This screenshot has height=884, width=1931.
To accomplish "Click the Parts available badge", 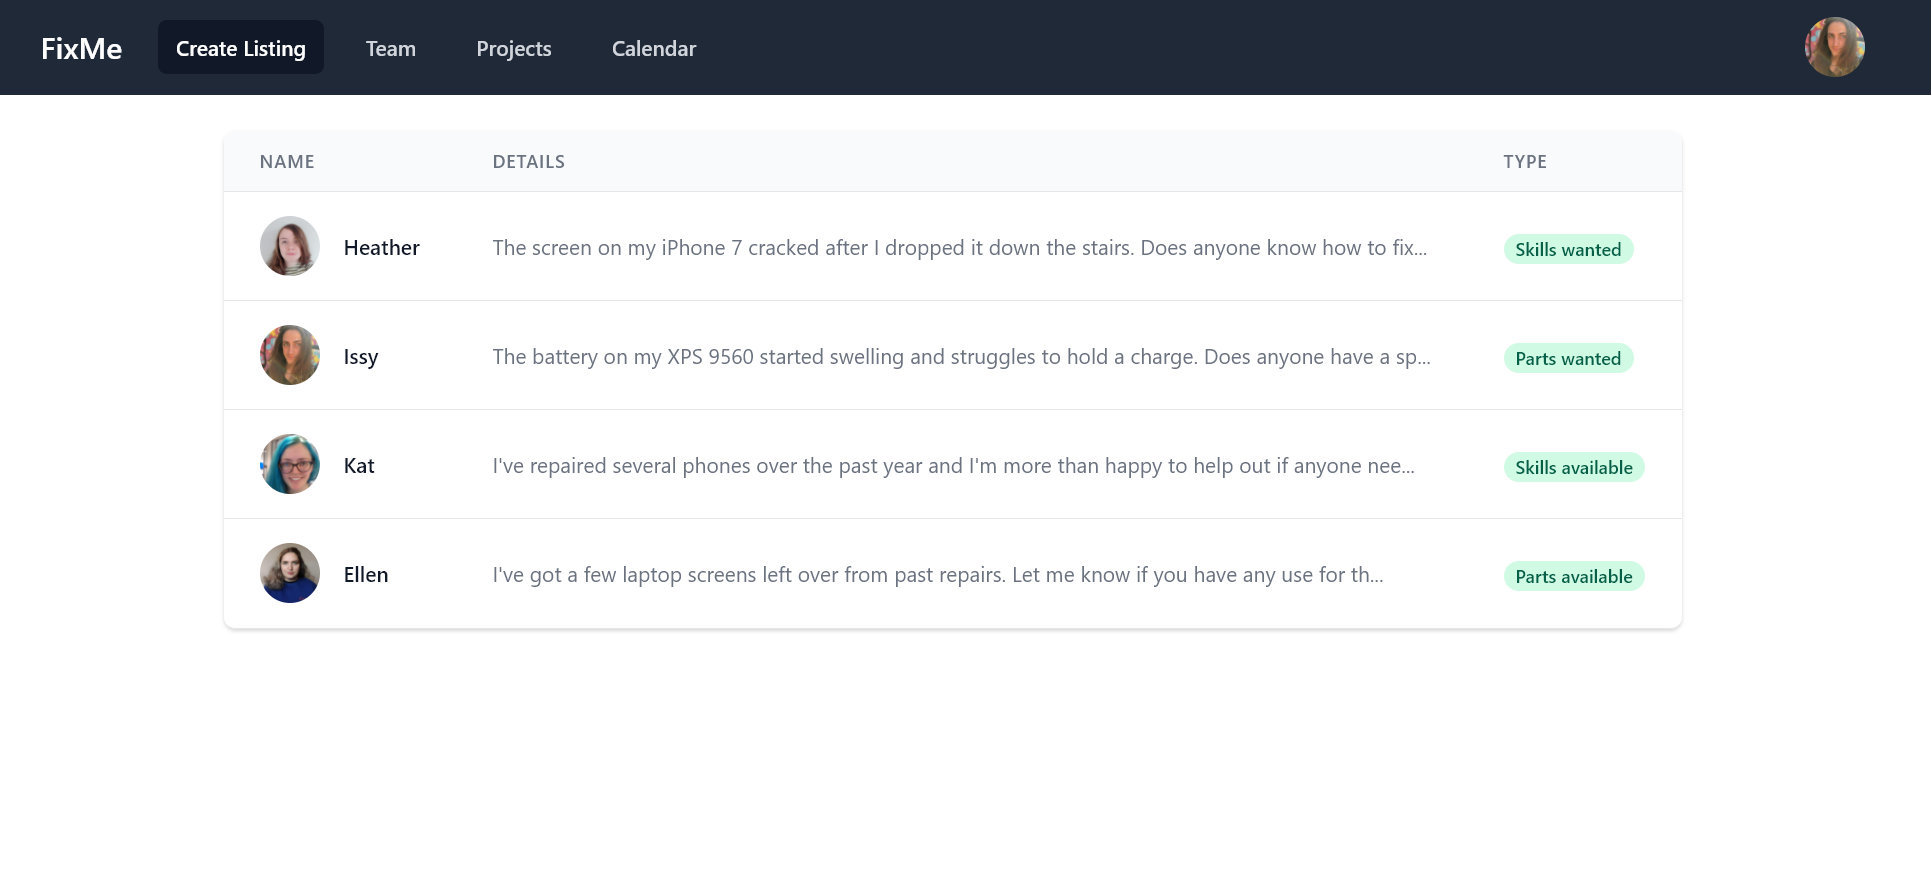I will 1574,576.
